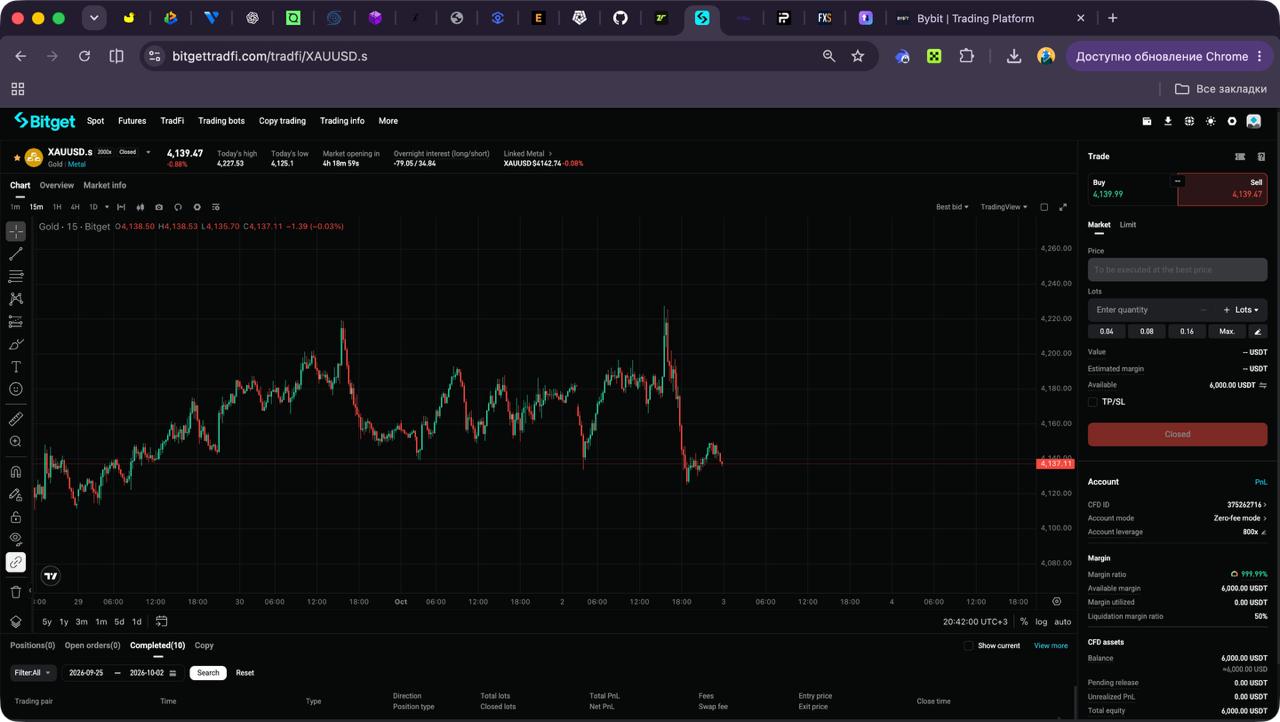This screenshot has width=1280, height=722.
Task: Open chart settings gear icon
Action: click(x=197, y=207)
